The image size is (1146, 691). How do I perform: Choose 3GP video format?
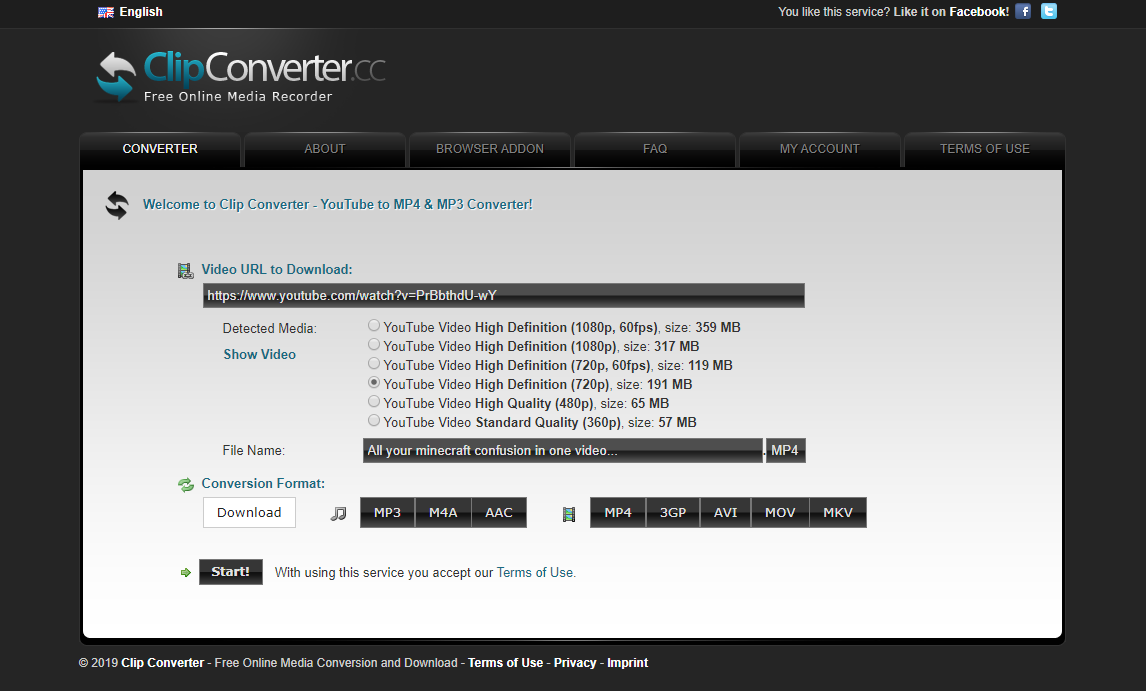(673, 513)
